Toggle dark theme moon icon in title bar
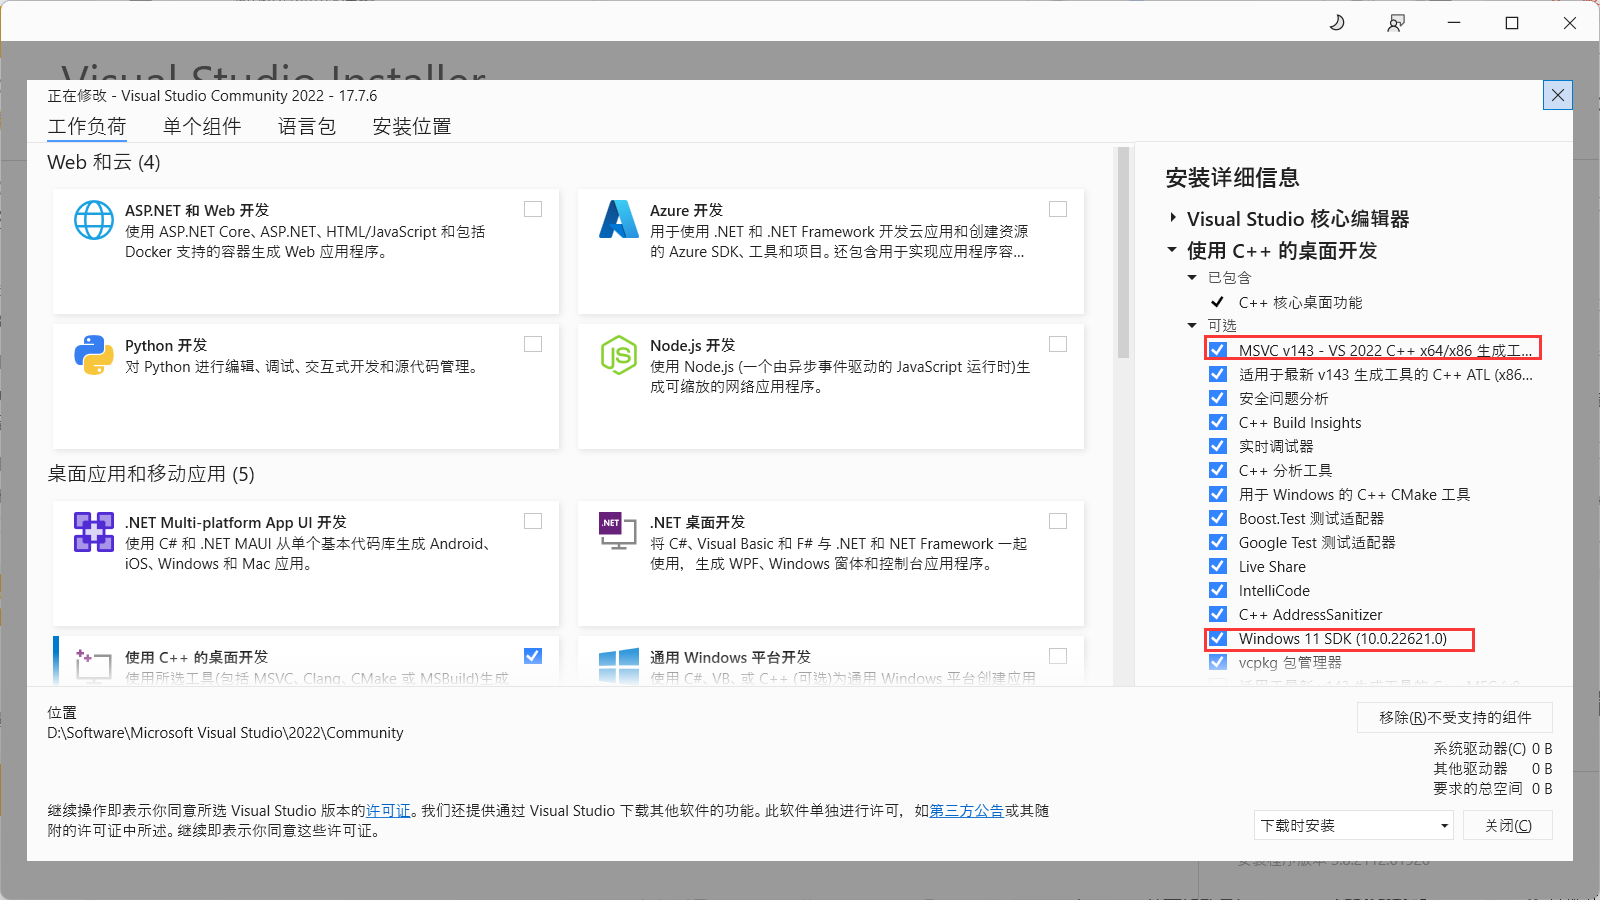The image size is (1600, 900). (1337, 22)
